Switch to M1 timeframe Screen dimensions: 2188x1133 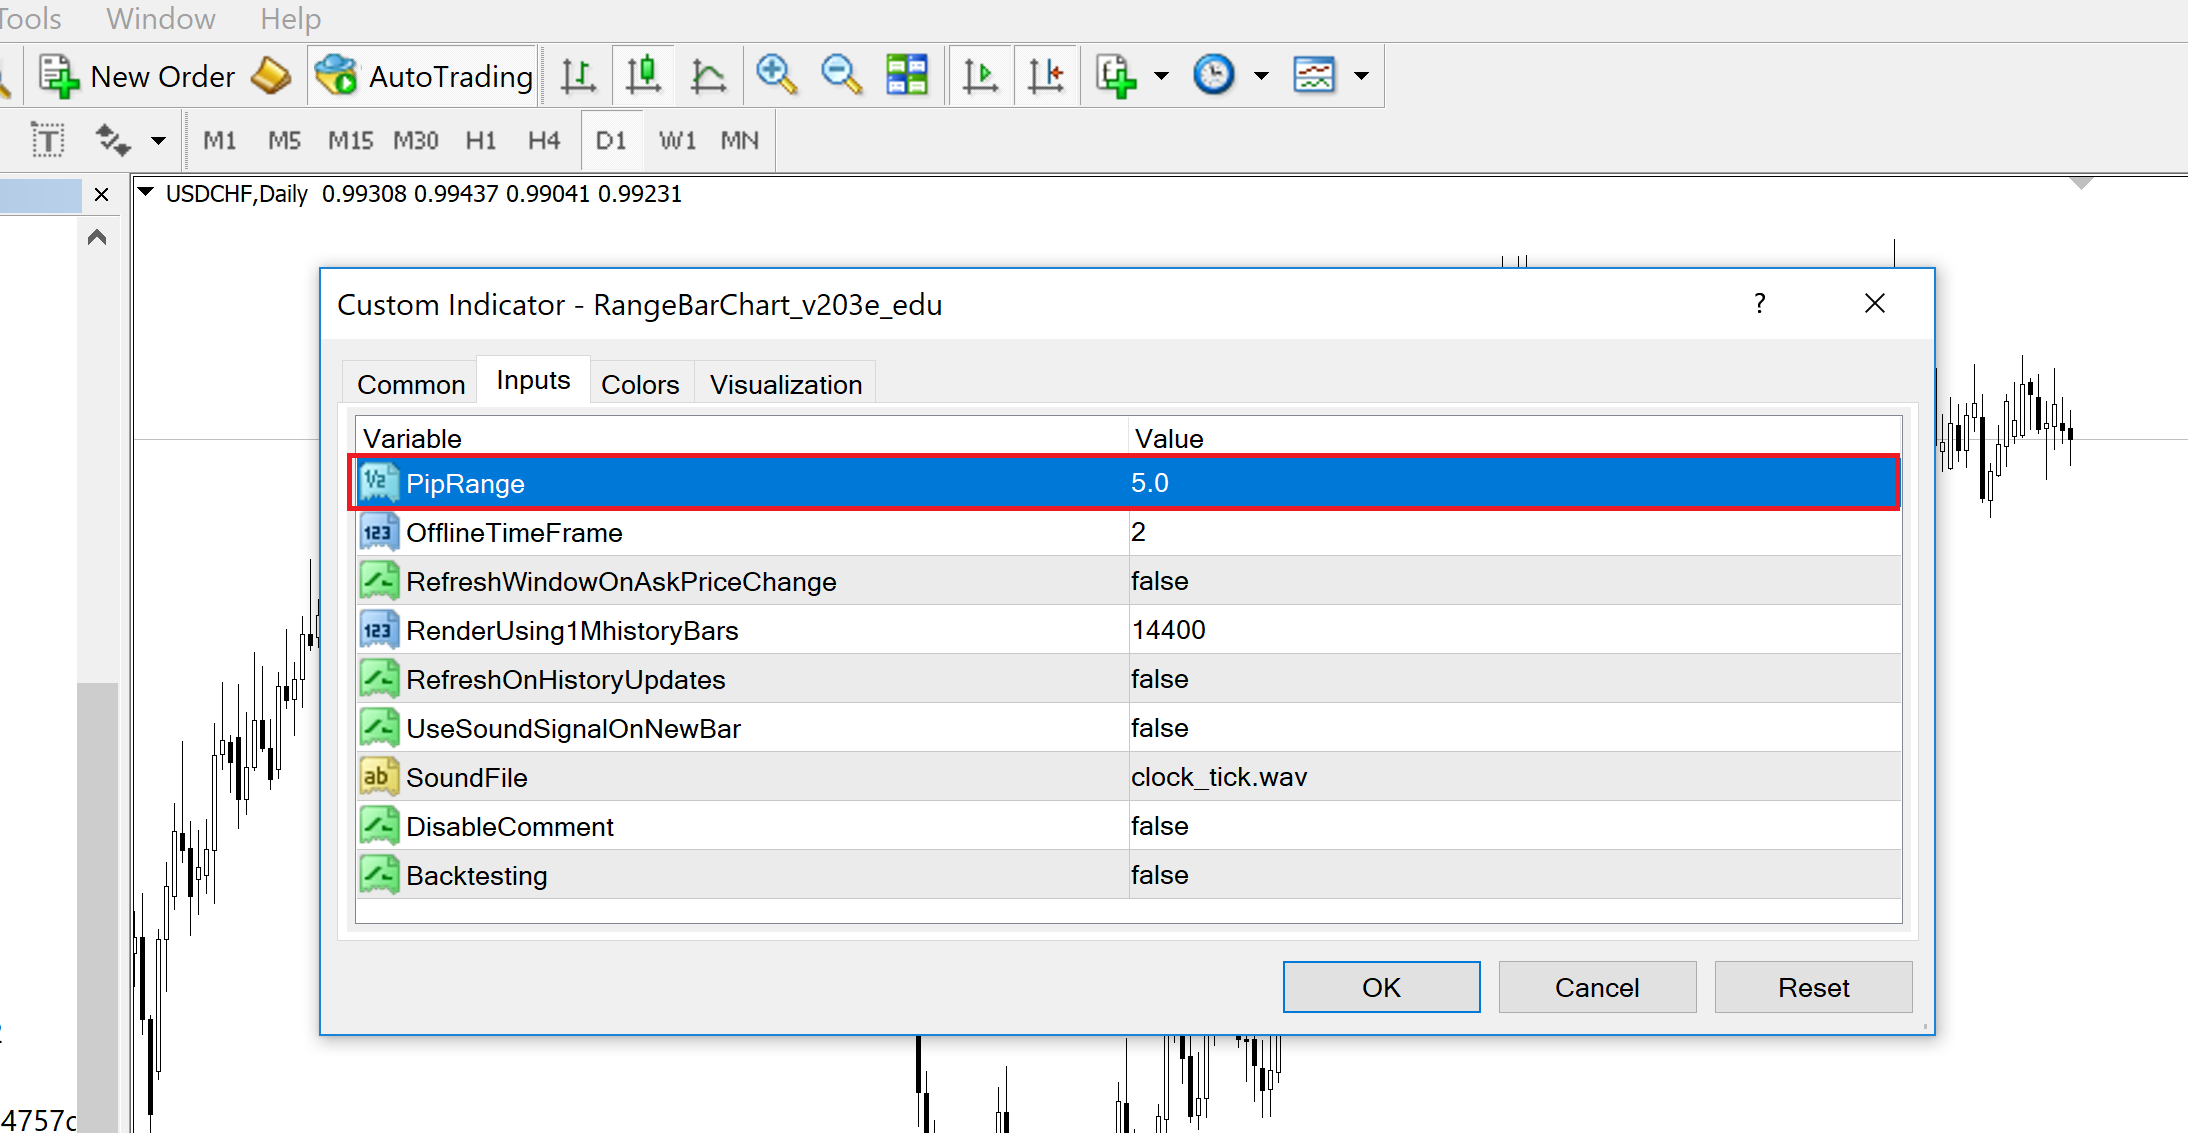[x=220, y=141]
